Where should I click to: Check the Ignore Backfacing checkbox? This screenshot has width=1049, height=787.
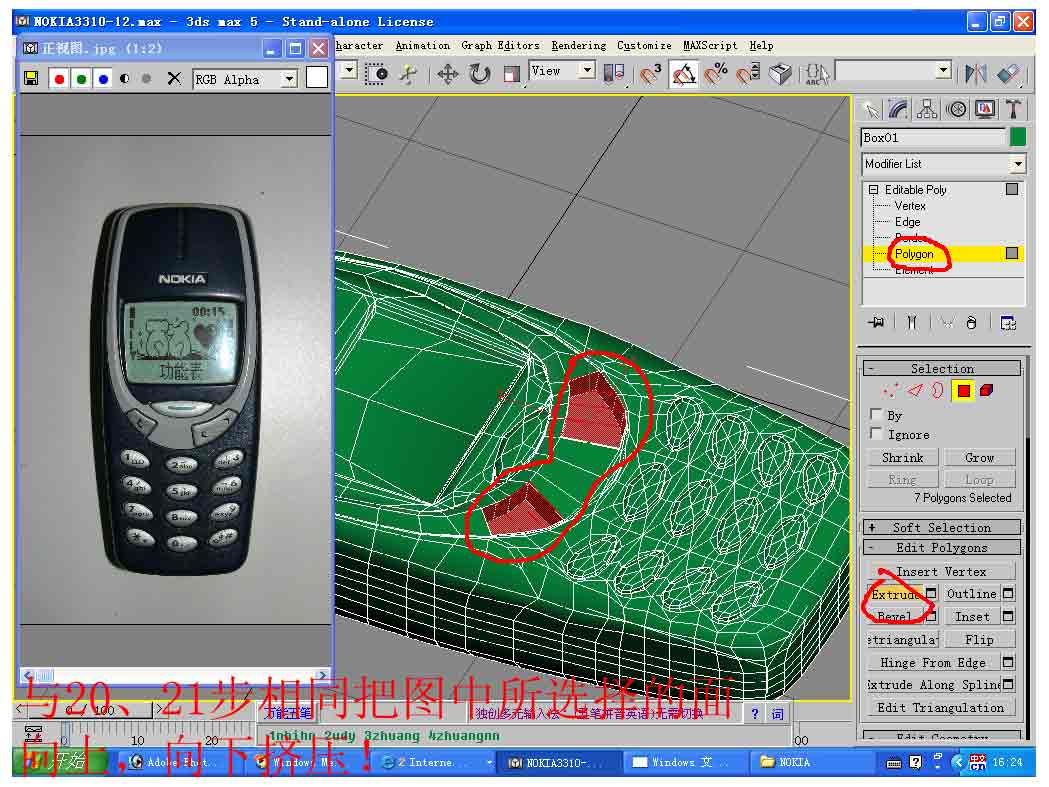click(x=877, y=434)
